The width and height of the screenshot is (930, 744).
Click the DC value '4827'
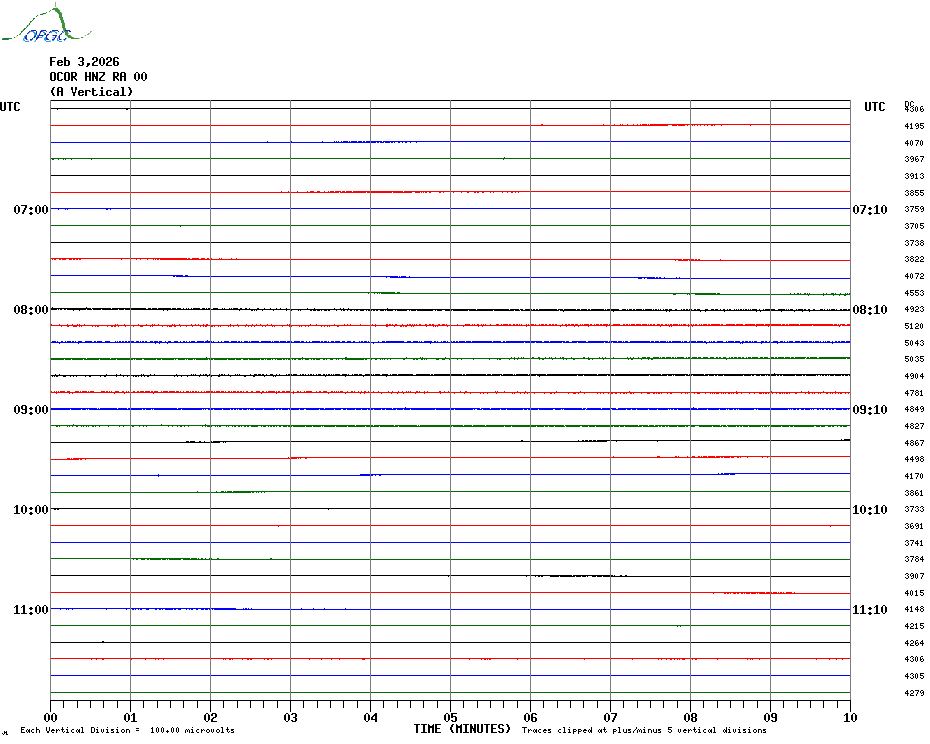tap(914, 426)
